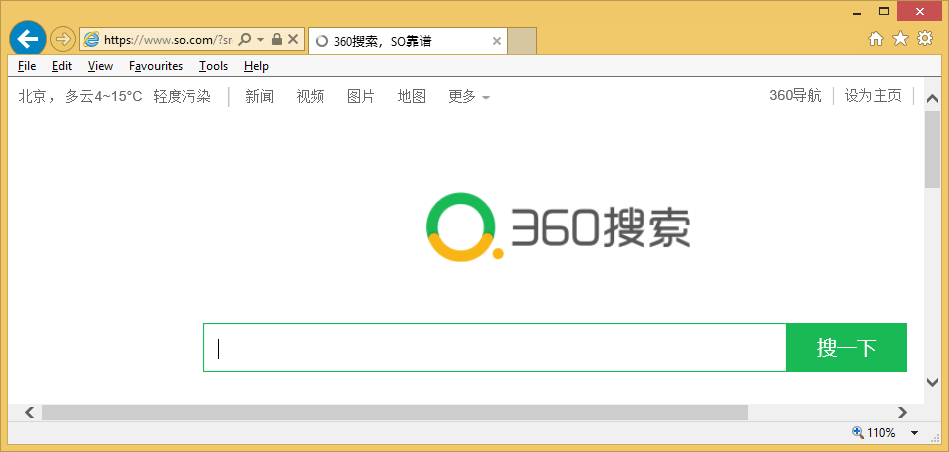Screen dimensions: 949x452
Task: Open the 地图 map link
Action: (x=412, y=96)
